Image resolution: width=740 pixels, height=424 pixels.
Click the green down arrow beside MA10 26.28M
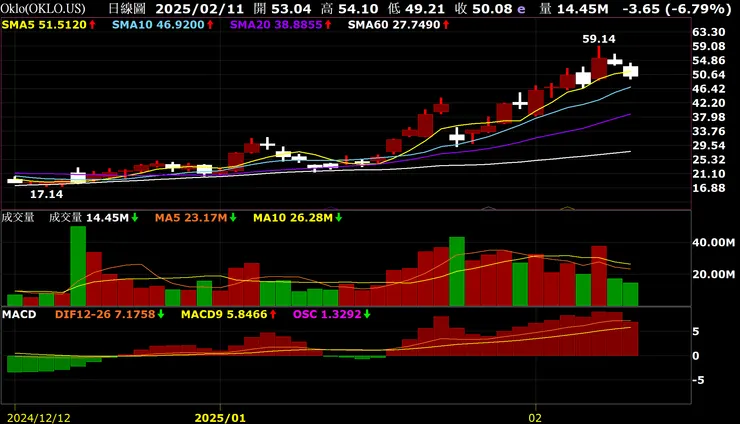point(338,218)
